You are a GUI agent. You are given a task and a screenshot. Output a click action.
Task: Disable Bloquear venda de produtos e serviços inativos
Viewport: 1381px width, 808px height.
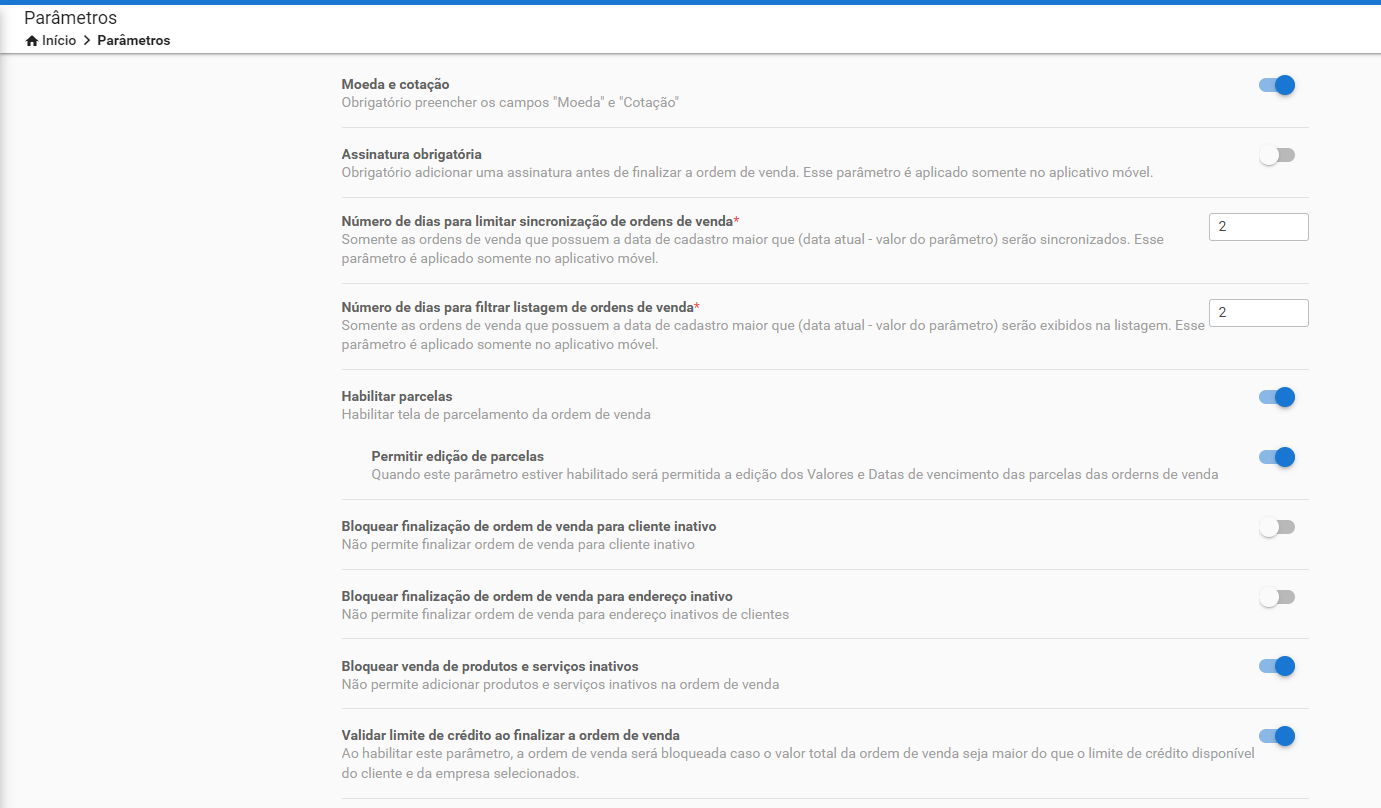1277,666
